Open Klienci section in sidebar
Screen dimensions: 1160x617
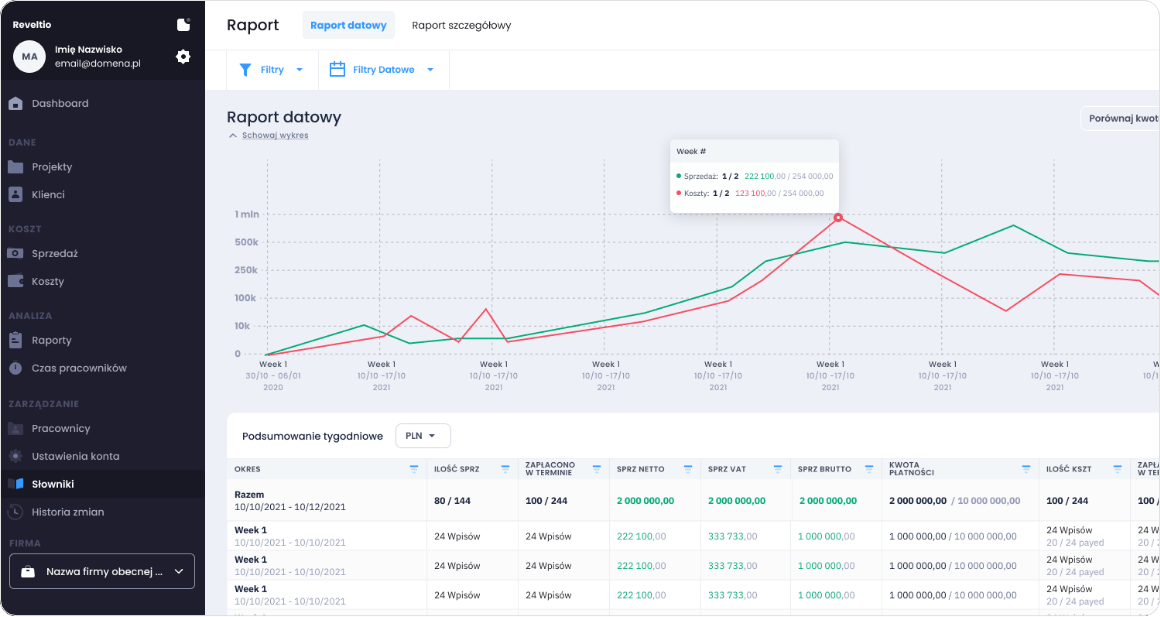48,195
